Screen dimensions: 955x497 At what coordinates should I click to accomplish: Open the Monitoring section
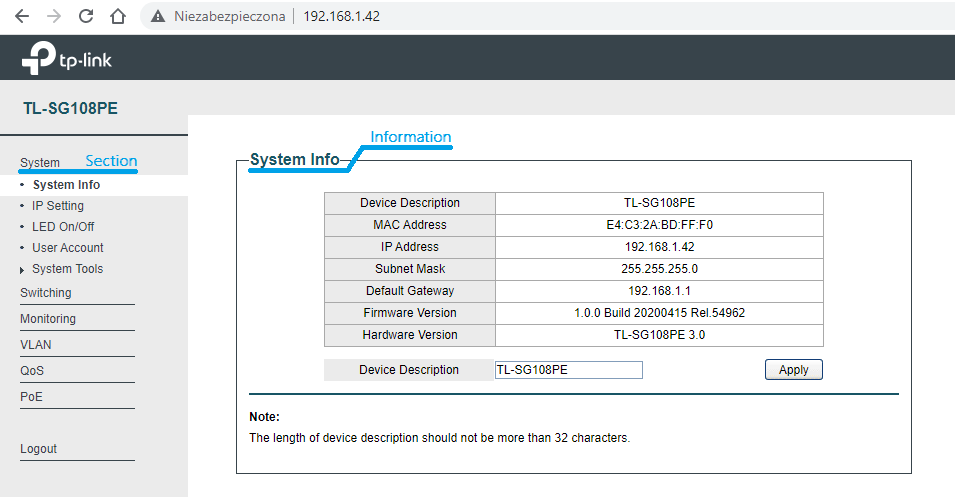[x=48, y=319]
